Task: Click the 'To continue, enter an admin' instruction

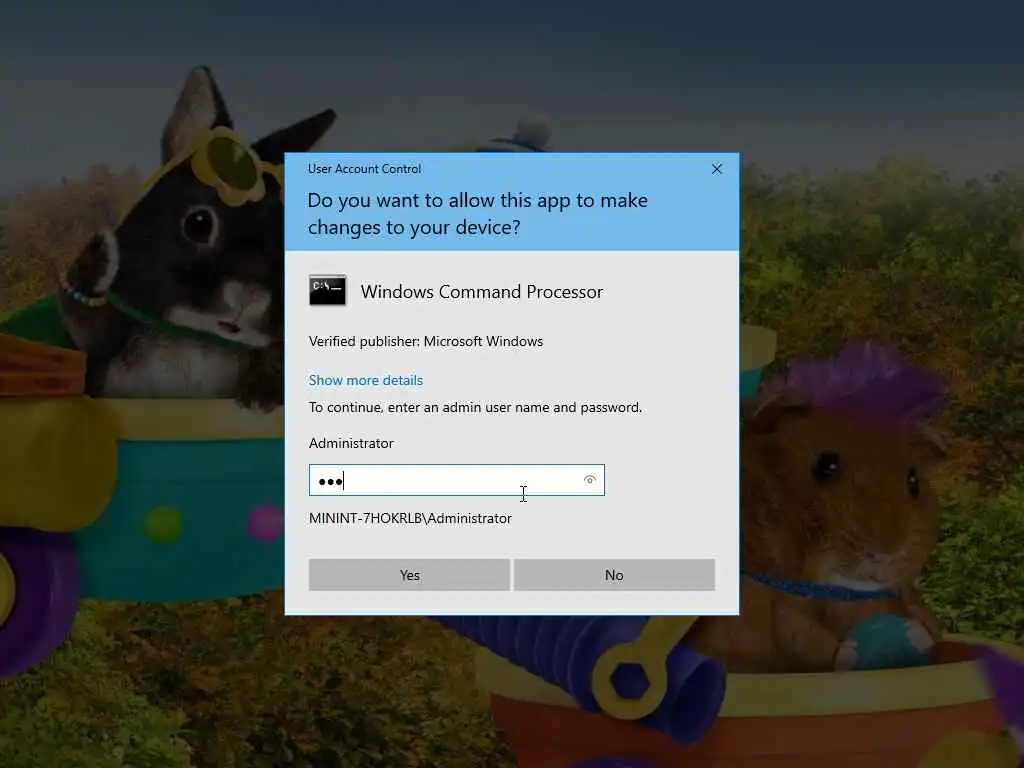Action: [x=475, y=407]
